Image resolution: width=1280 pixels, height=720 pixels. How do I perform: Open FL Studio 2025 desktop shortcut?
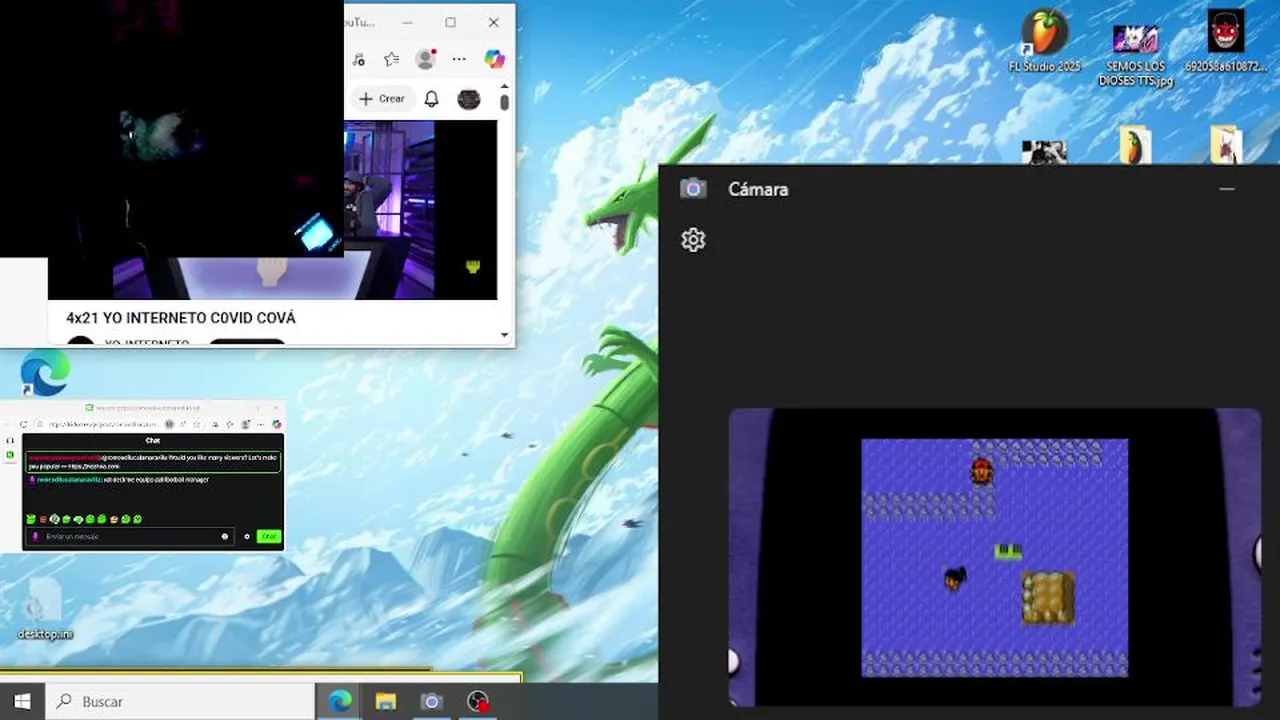(1045, 42)
